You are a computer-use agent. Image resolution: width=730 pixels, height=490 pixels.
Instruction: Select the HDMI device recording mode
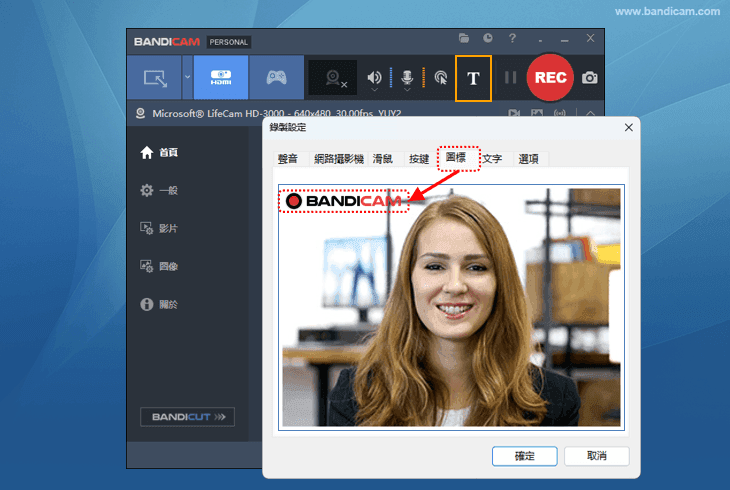[221, 78]
